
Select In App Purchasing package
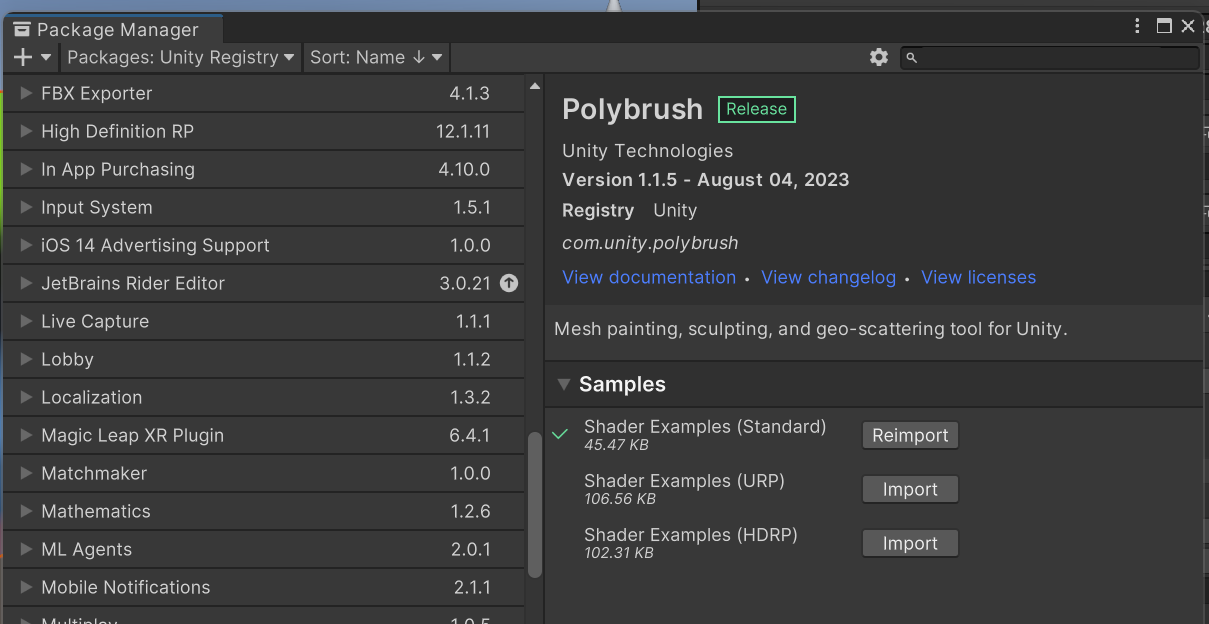click(264, 169)
